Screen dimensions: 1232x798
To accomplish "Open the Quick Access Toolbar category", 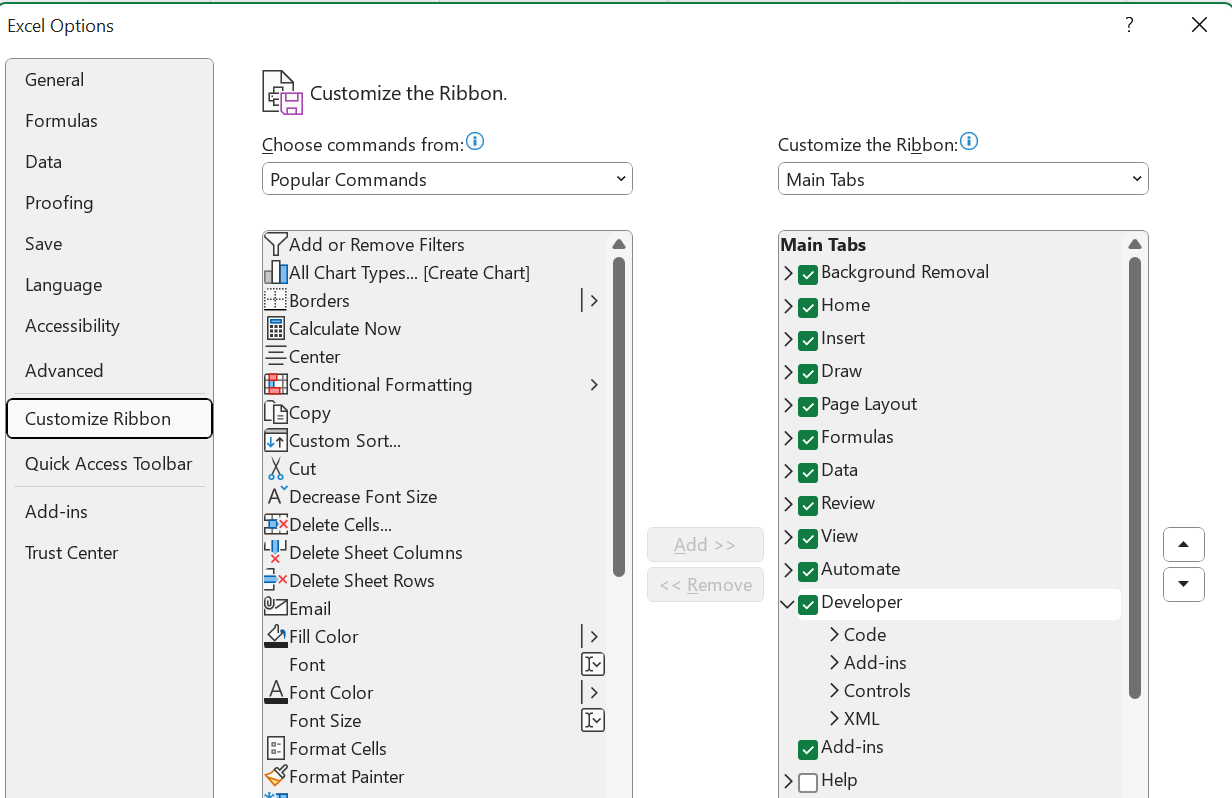I will coord(109,464).
